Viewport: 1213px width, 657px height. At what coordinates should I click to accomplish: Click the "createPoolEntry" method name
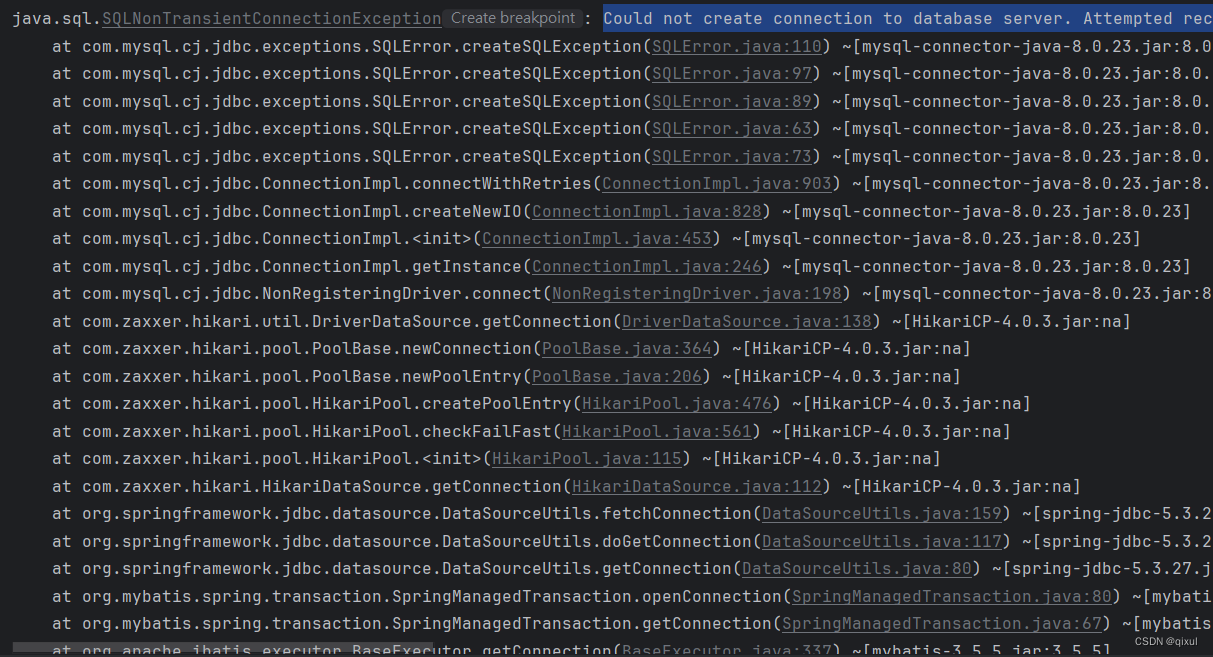coord(497,404)
